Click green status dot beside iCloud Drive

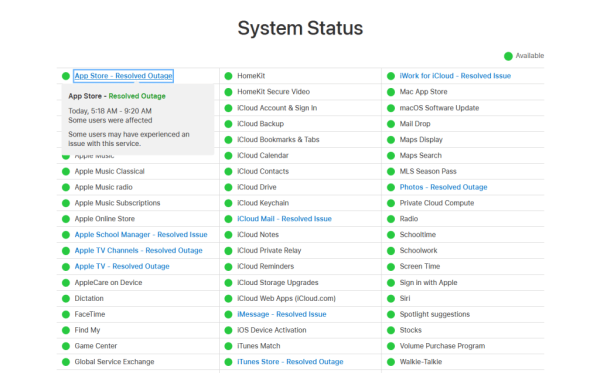pos(228,187)
